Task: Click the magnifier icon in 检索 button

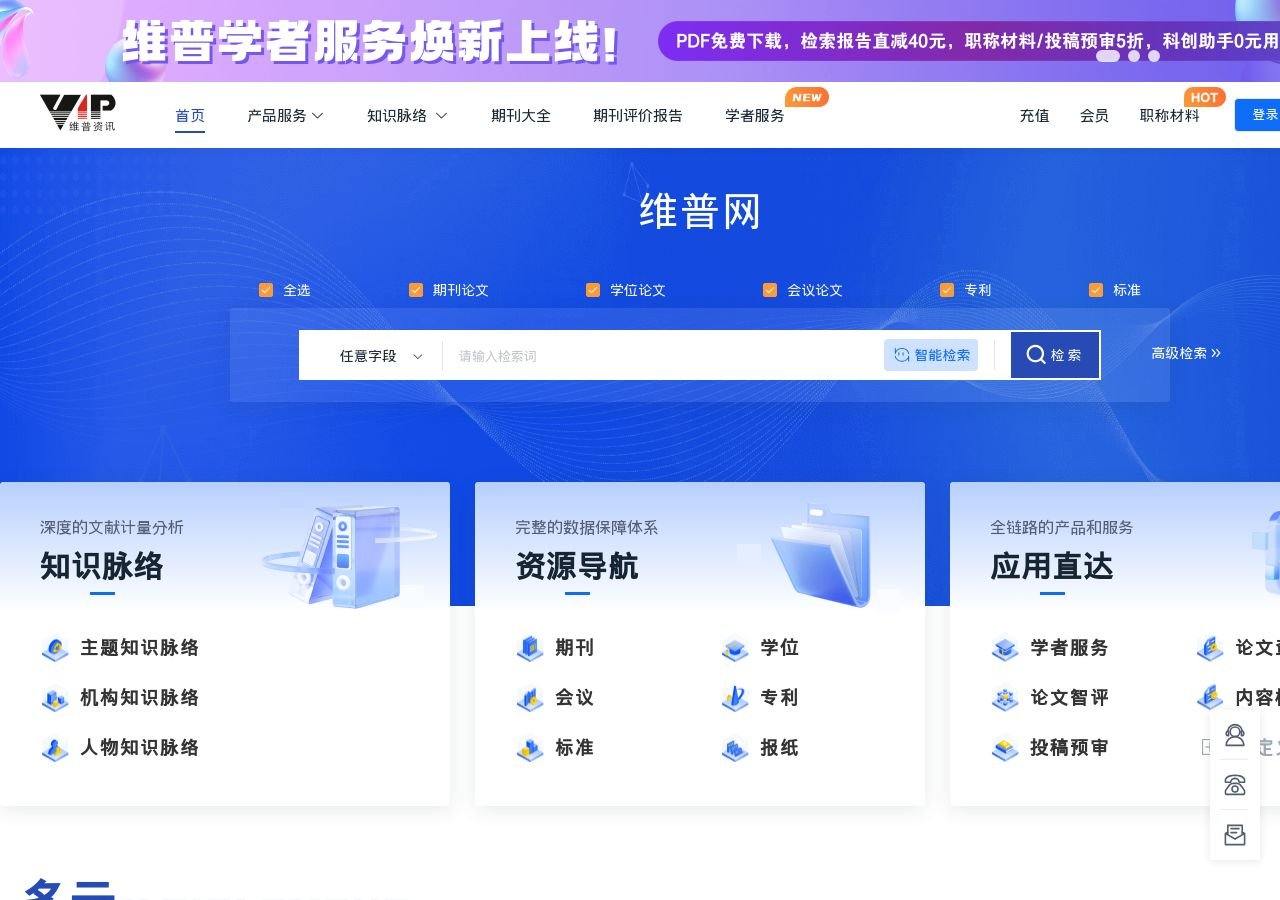Action: 1036,355
